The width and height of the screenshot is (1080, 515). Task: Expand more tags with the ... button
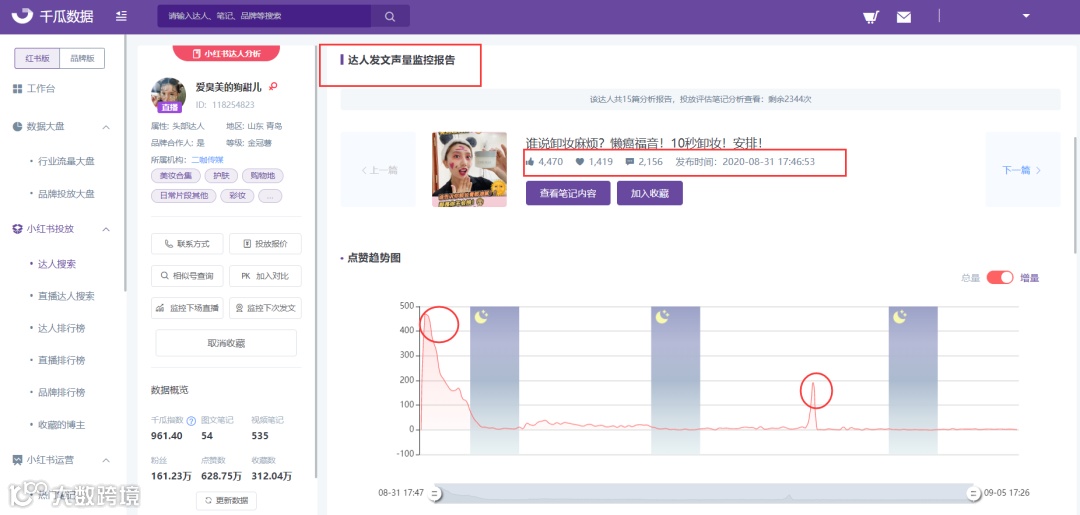click(x=270, y=196)
